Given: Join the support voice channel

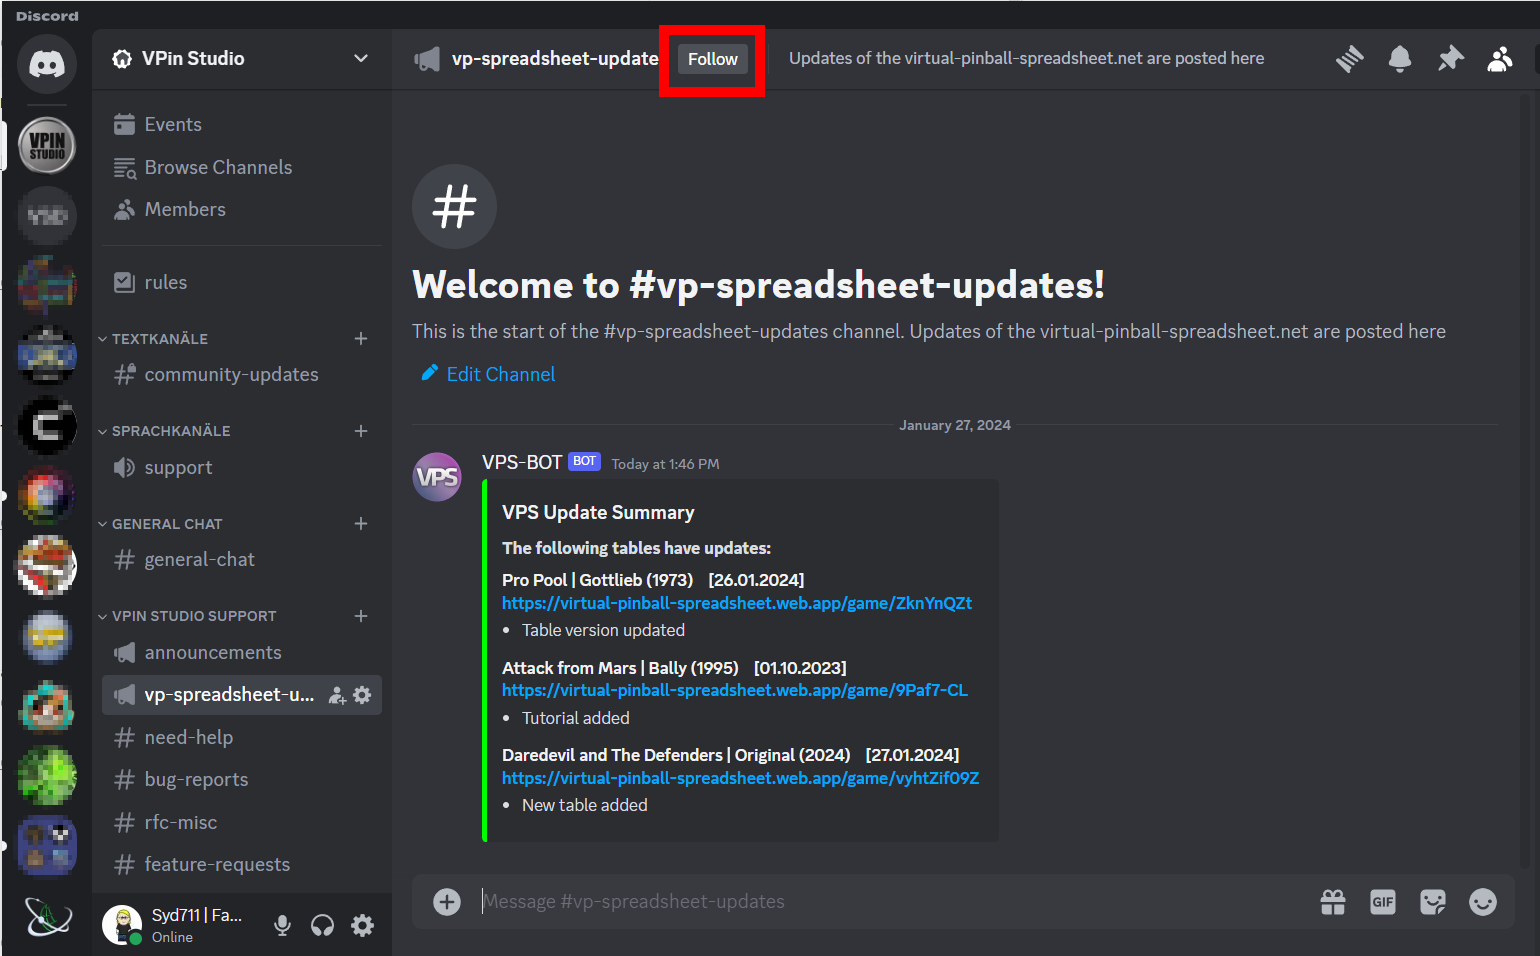Looking at the screenshot, I should 241,467.
